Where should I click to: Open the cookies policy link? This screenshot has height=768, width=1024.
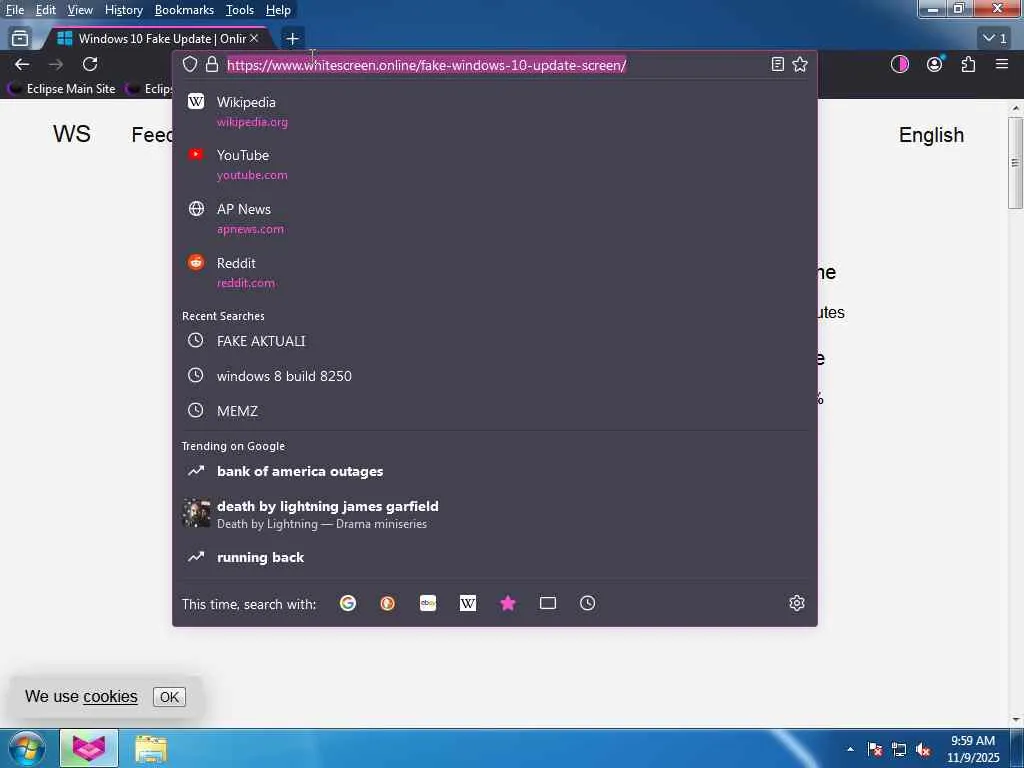click(110, 697)
